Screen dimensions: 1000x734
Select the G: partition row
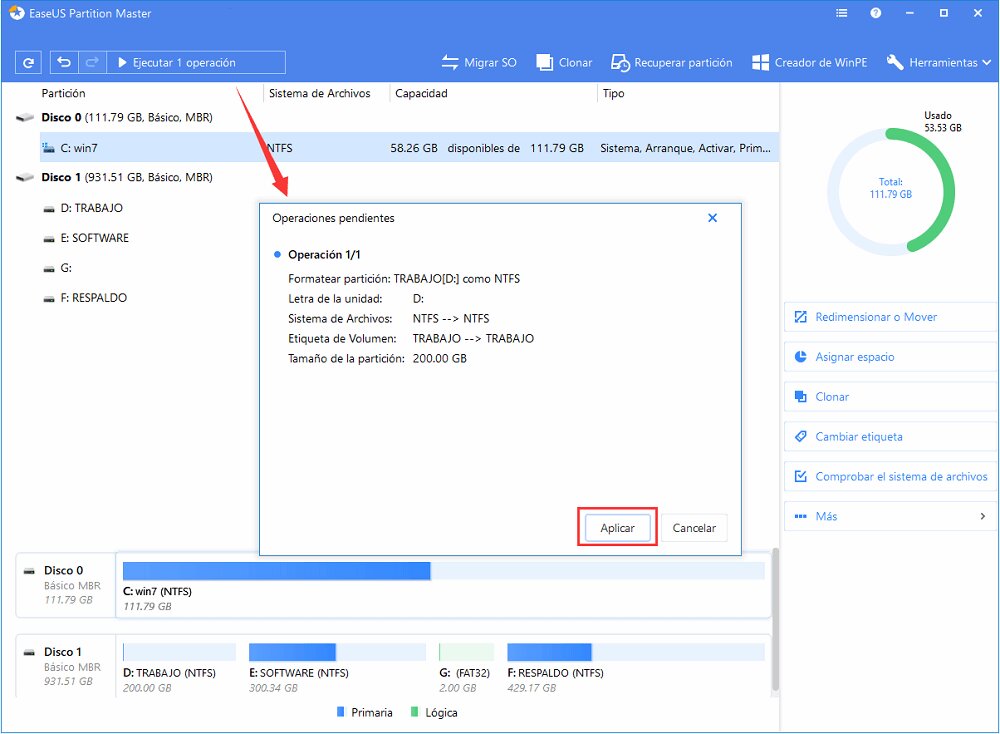point(150,268)
